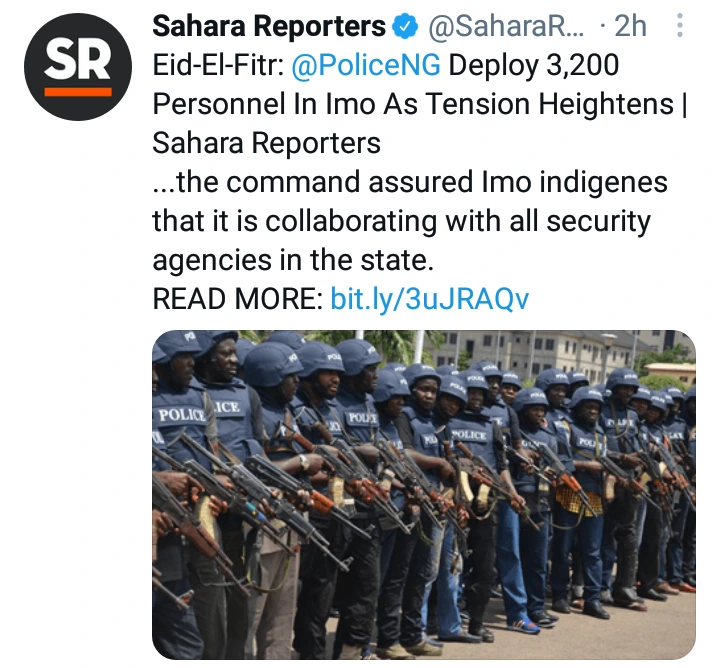Open the @PoliceNG mention
Screen dimensions: 720x668
click(366, 65)
